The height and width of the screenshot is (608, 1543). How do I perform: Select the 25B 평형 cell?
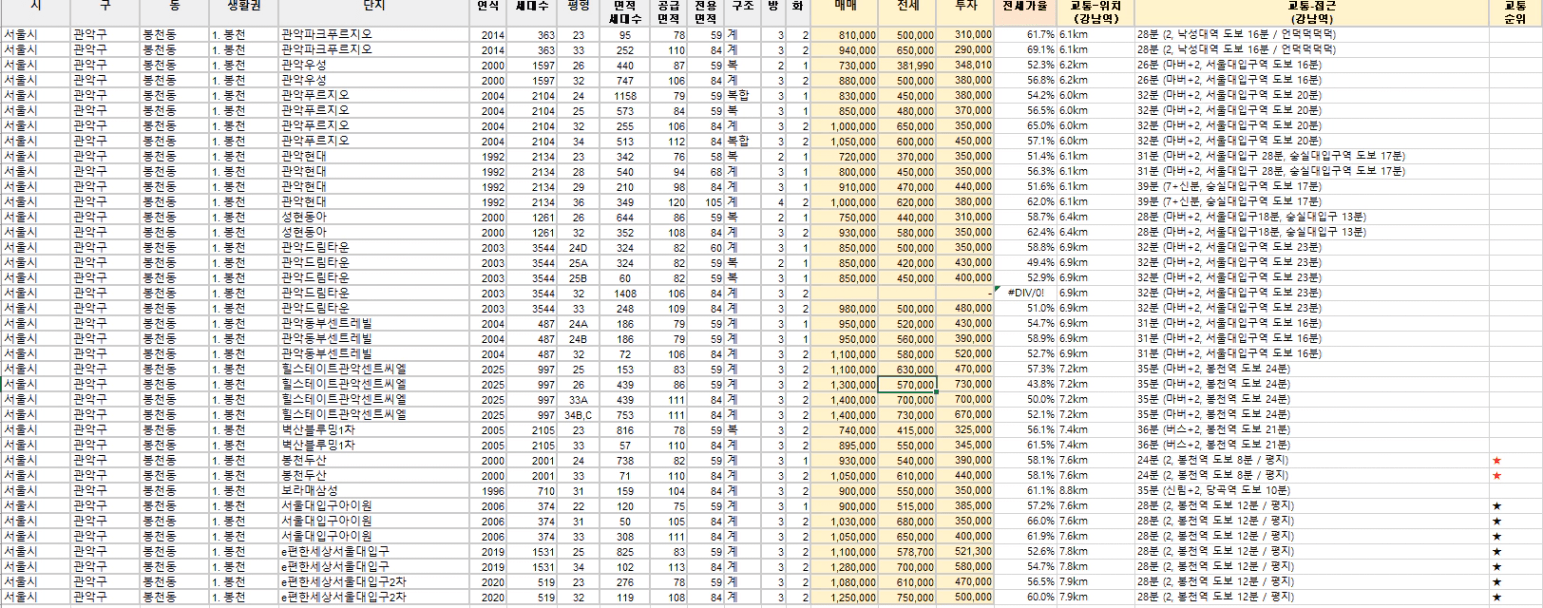tap(578, 278)
